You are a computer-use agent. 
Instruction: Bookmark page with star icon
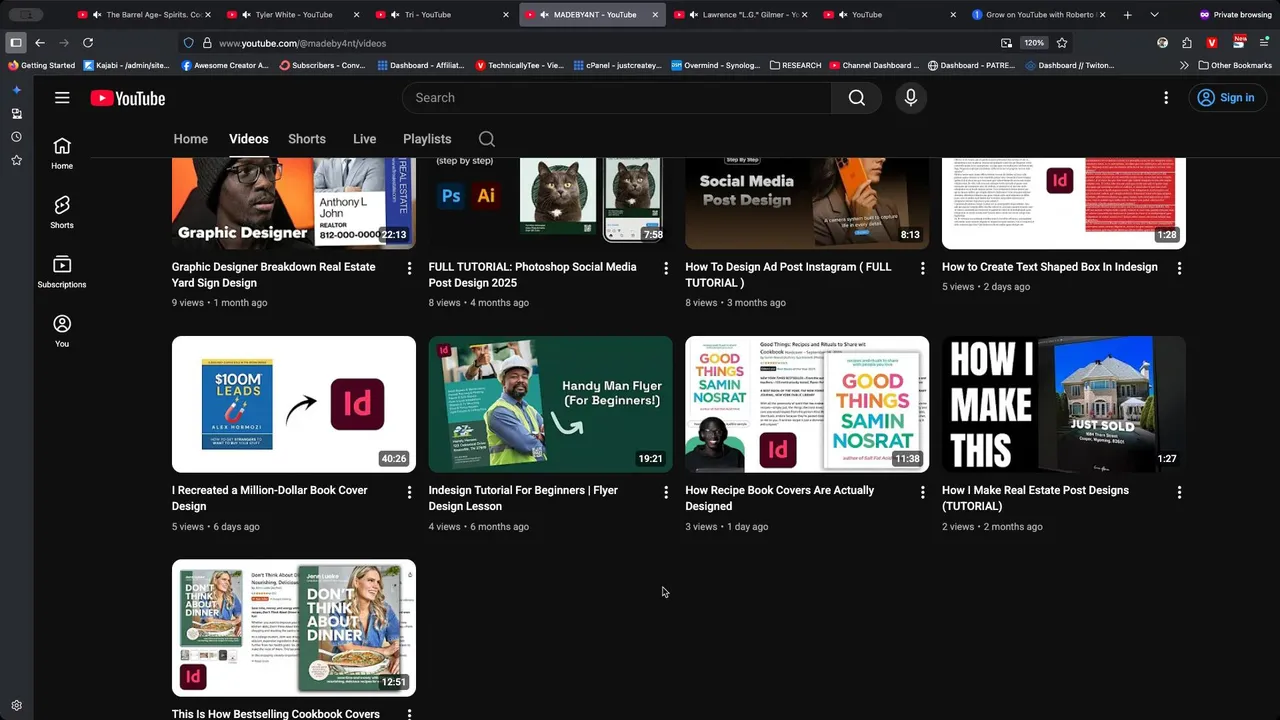[1062, 43]
